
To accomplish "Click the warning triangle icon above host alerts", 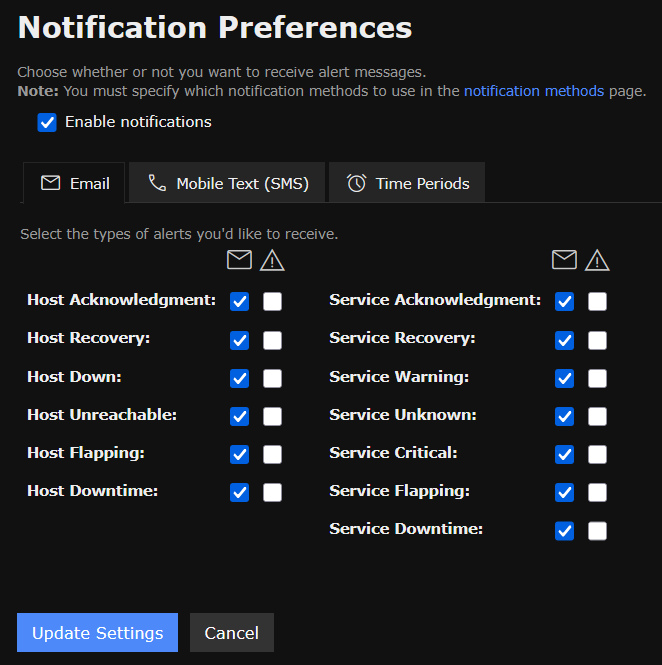I will click(x=272, y=260).
